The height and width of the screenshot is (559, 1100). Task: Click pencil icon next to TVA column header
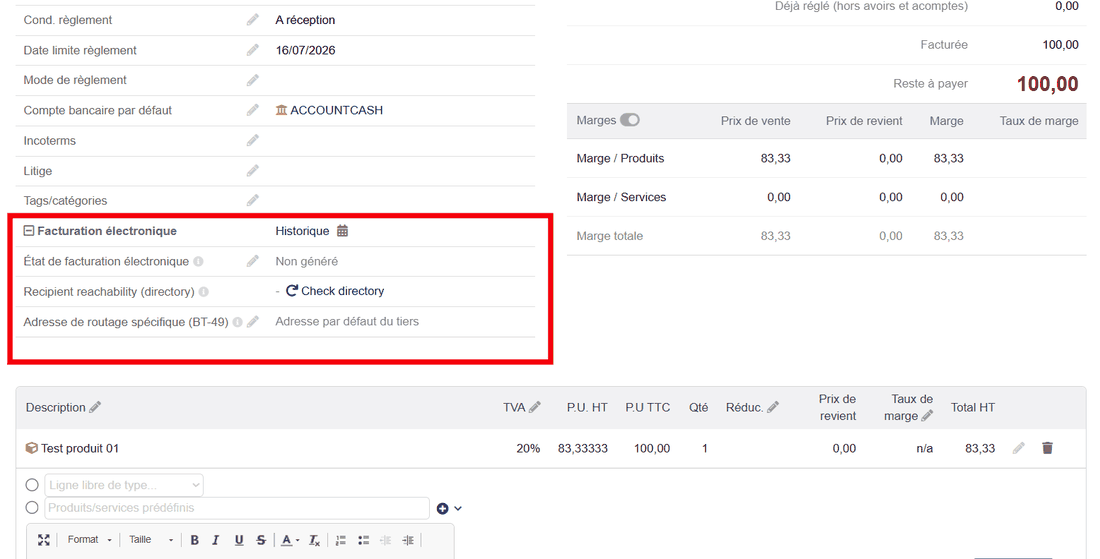[x=535, y=407]
